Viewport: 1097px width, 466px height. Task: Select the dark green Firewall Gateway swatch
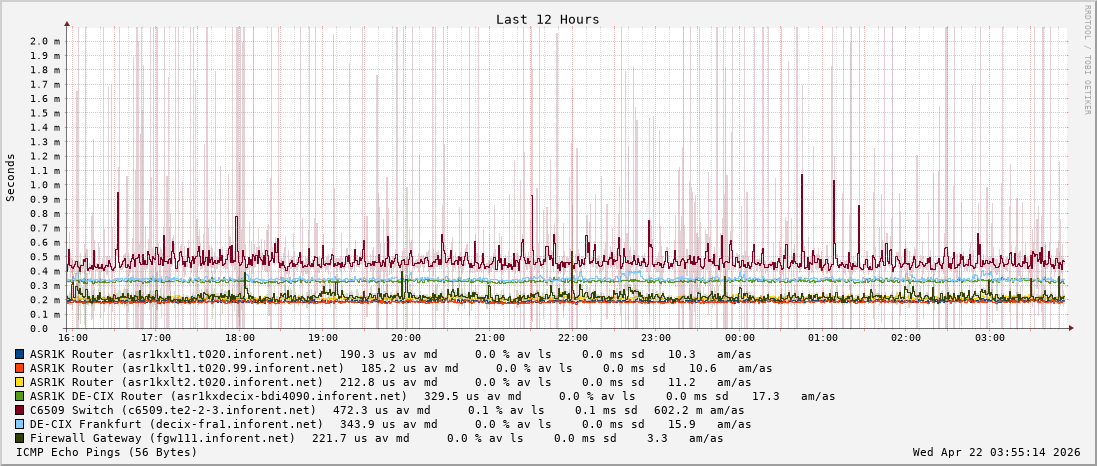[20, 438]
